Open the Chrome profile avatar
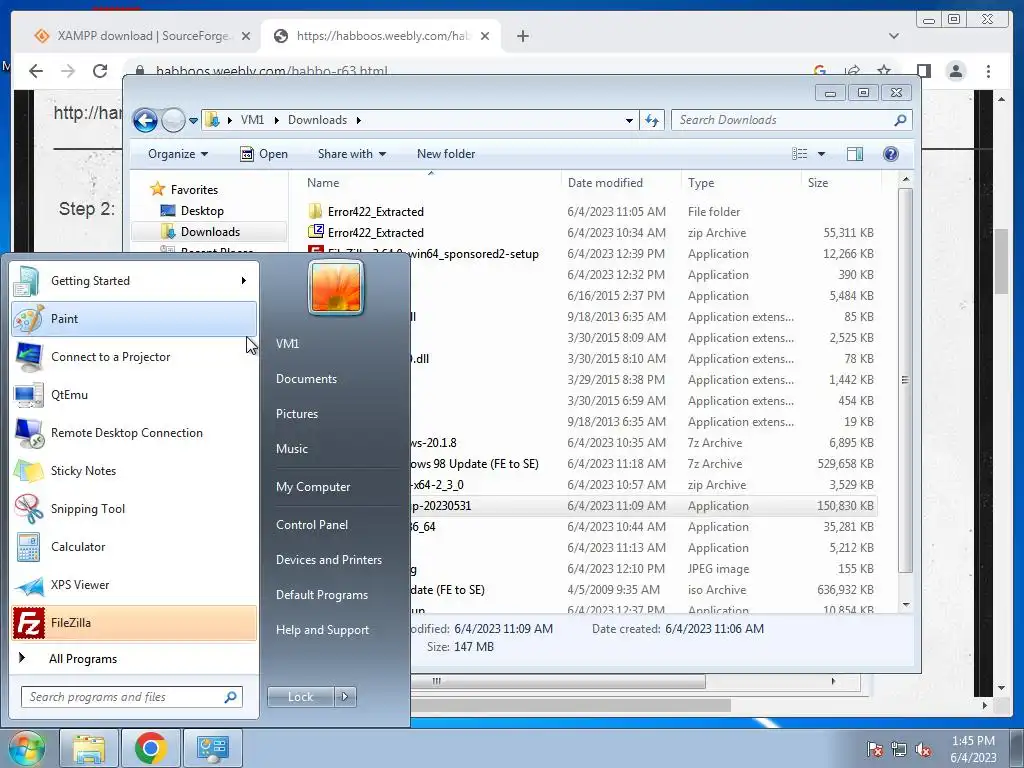1024x768 pixels. pyautogui.click(x=955, y=71)
